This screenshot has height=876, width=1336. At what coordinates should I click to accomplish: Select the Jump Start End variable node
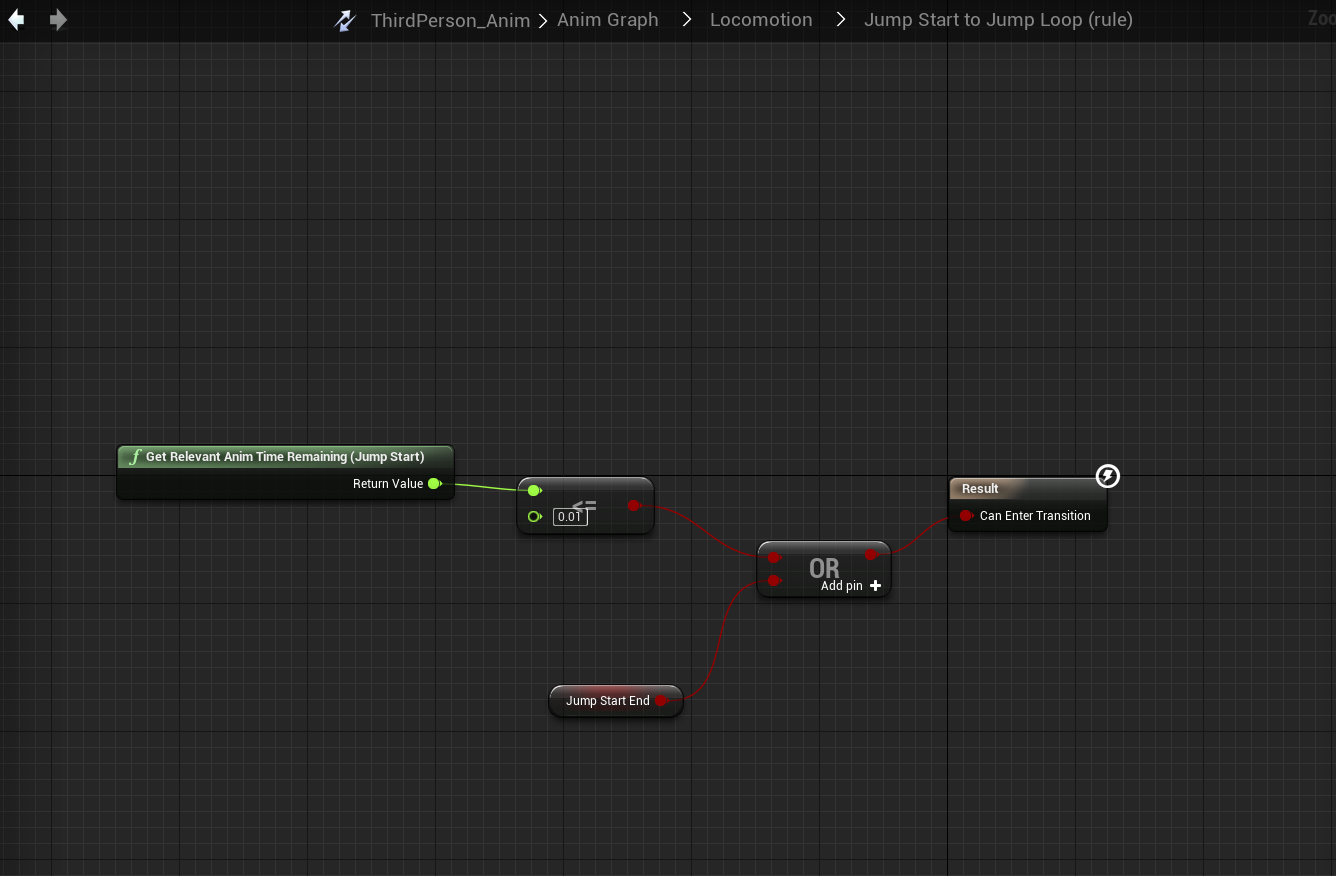pyautogui.click(x=607, y=701)
